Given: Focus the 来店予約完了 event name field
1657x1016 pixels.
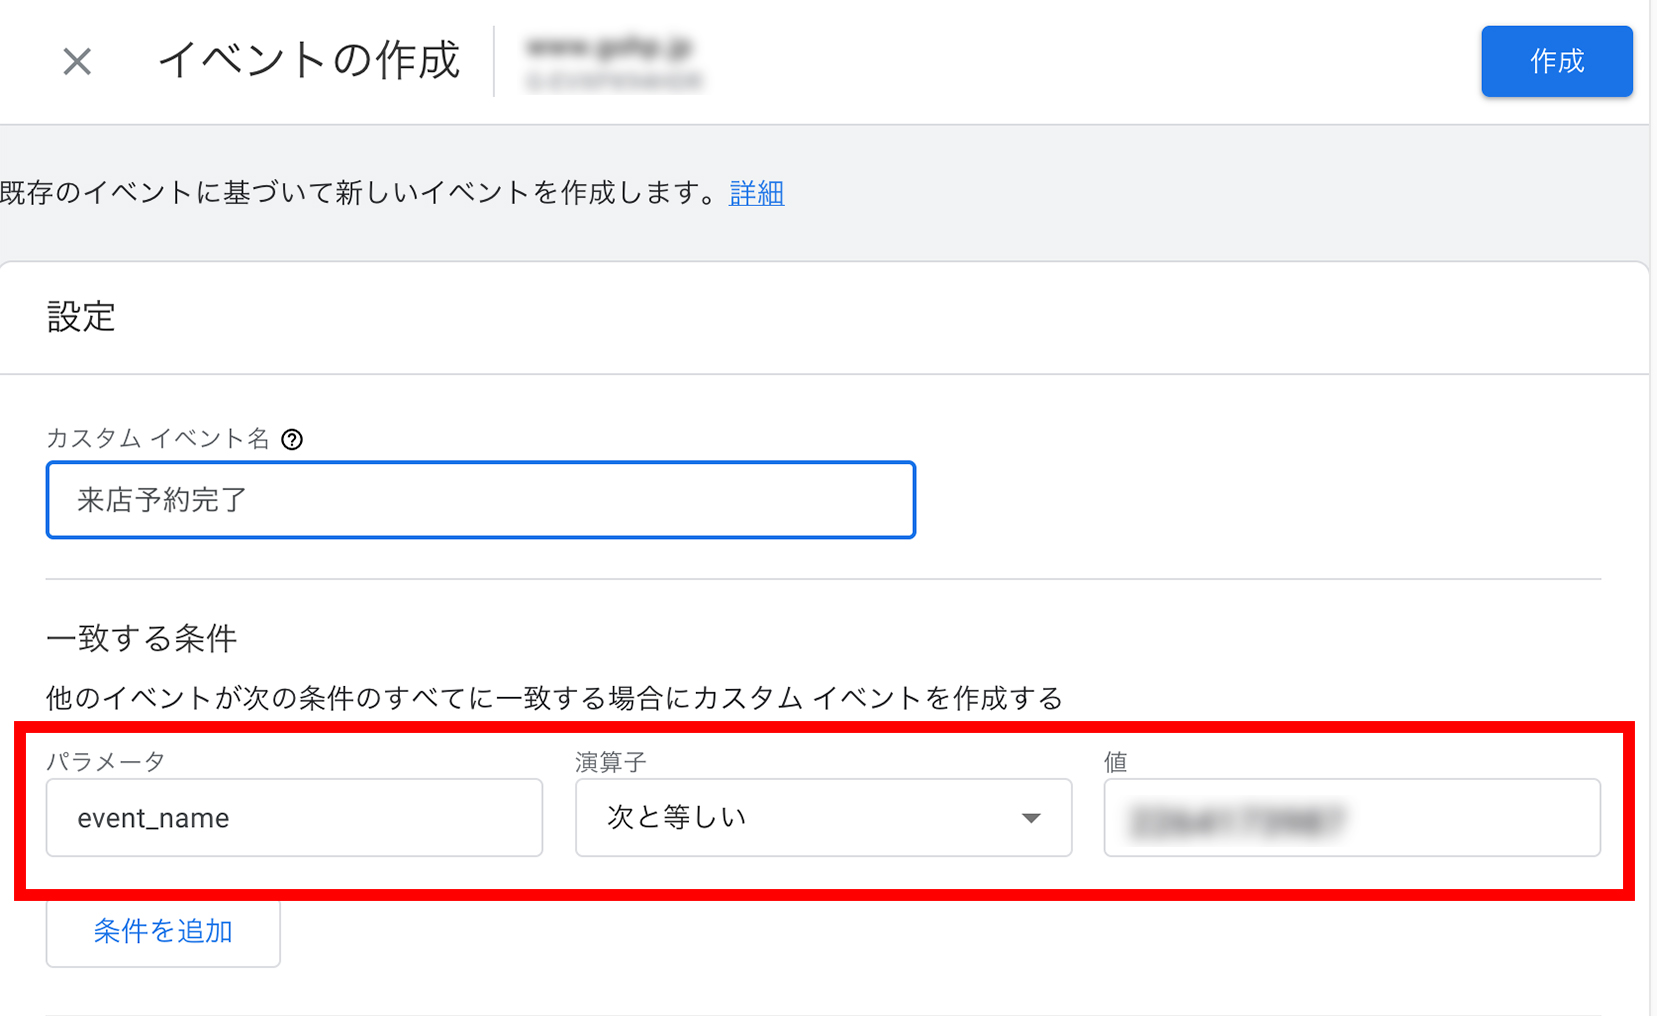Looking at the screenshot, I should click(x=480, y=500).
